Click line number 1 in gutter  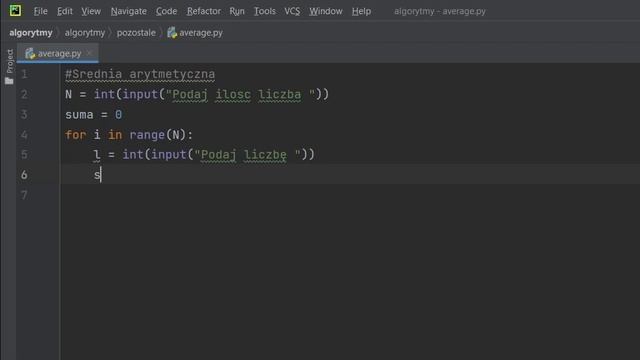click(x=24, y=74)
